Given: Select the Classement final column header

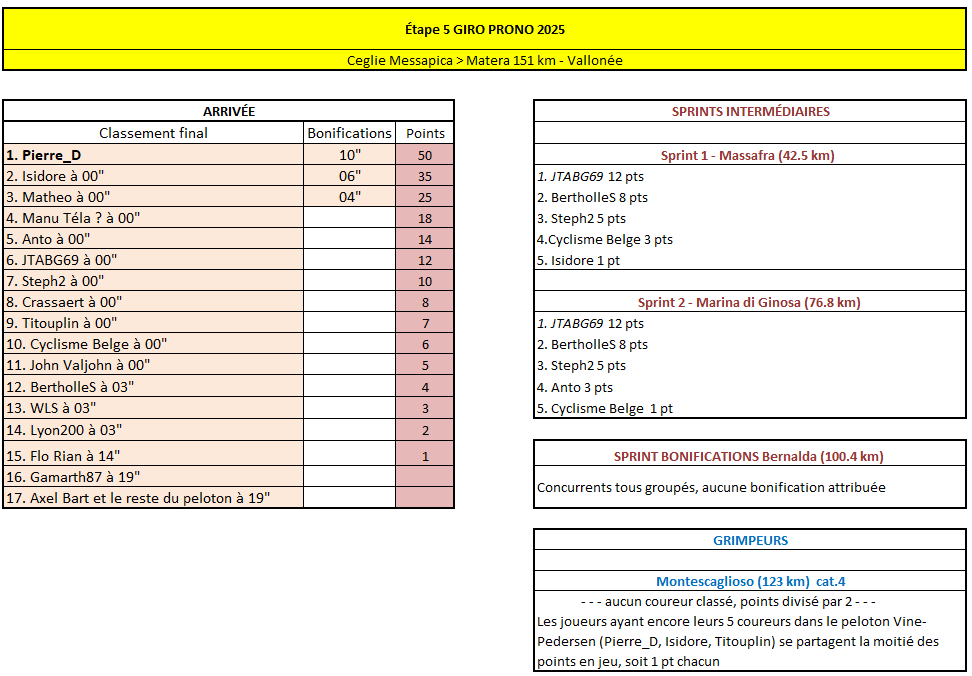Looking at the screenshot, I should click(154, 133).
